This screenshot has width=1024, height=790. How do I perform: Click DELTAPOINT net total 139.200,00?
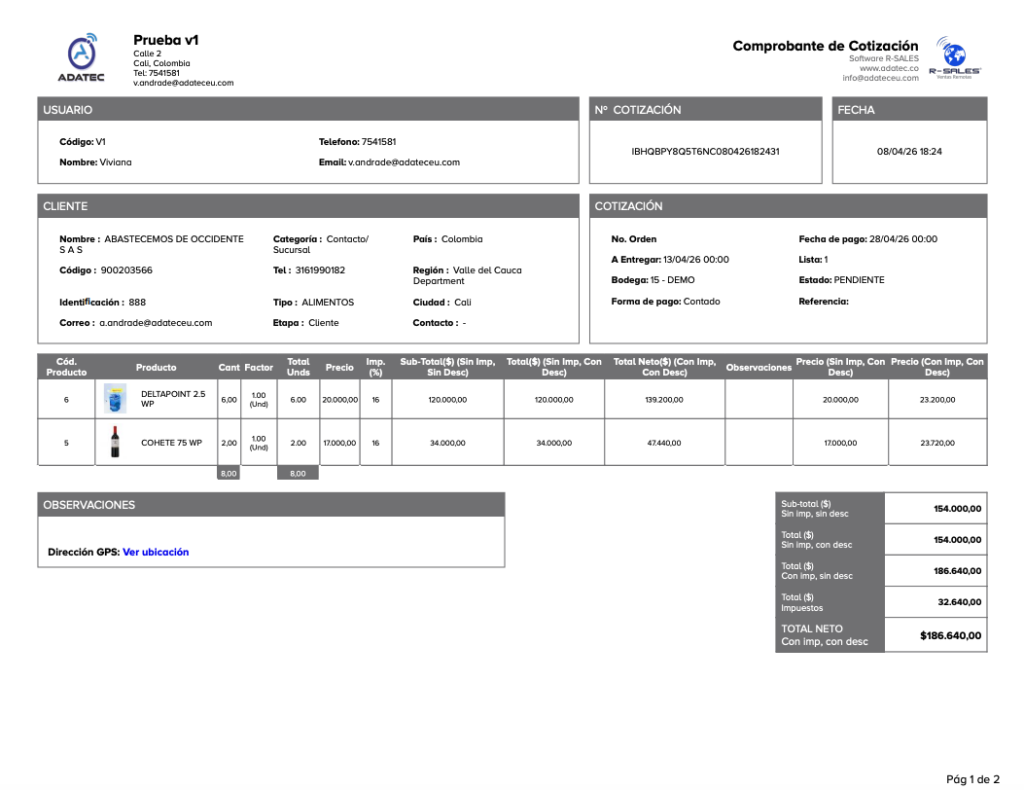coord(664,400)
